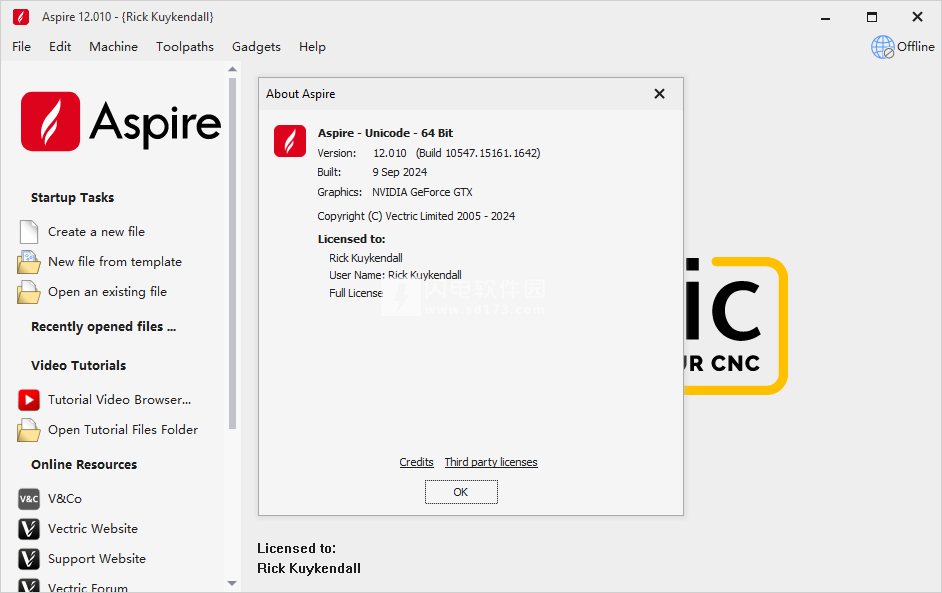Select Create a new file
942x593 pixels.
[x=97, y=232]
